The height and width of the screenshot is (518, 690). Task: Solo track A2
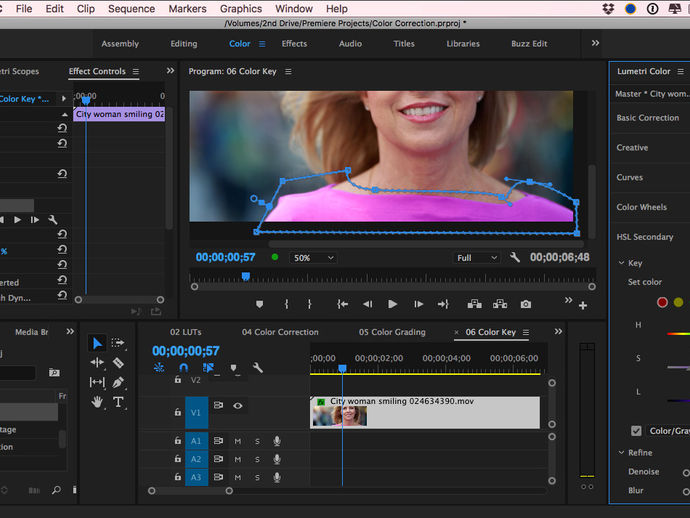(257, 459)
